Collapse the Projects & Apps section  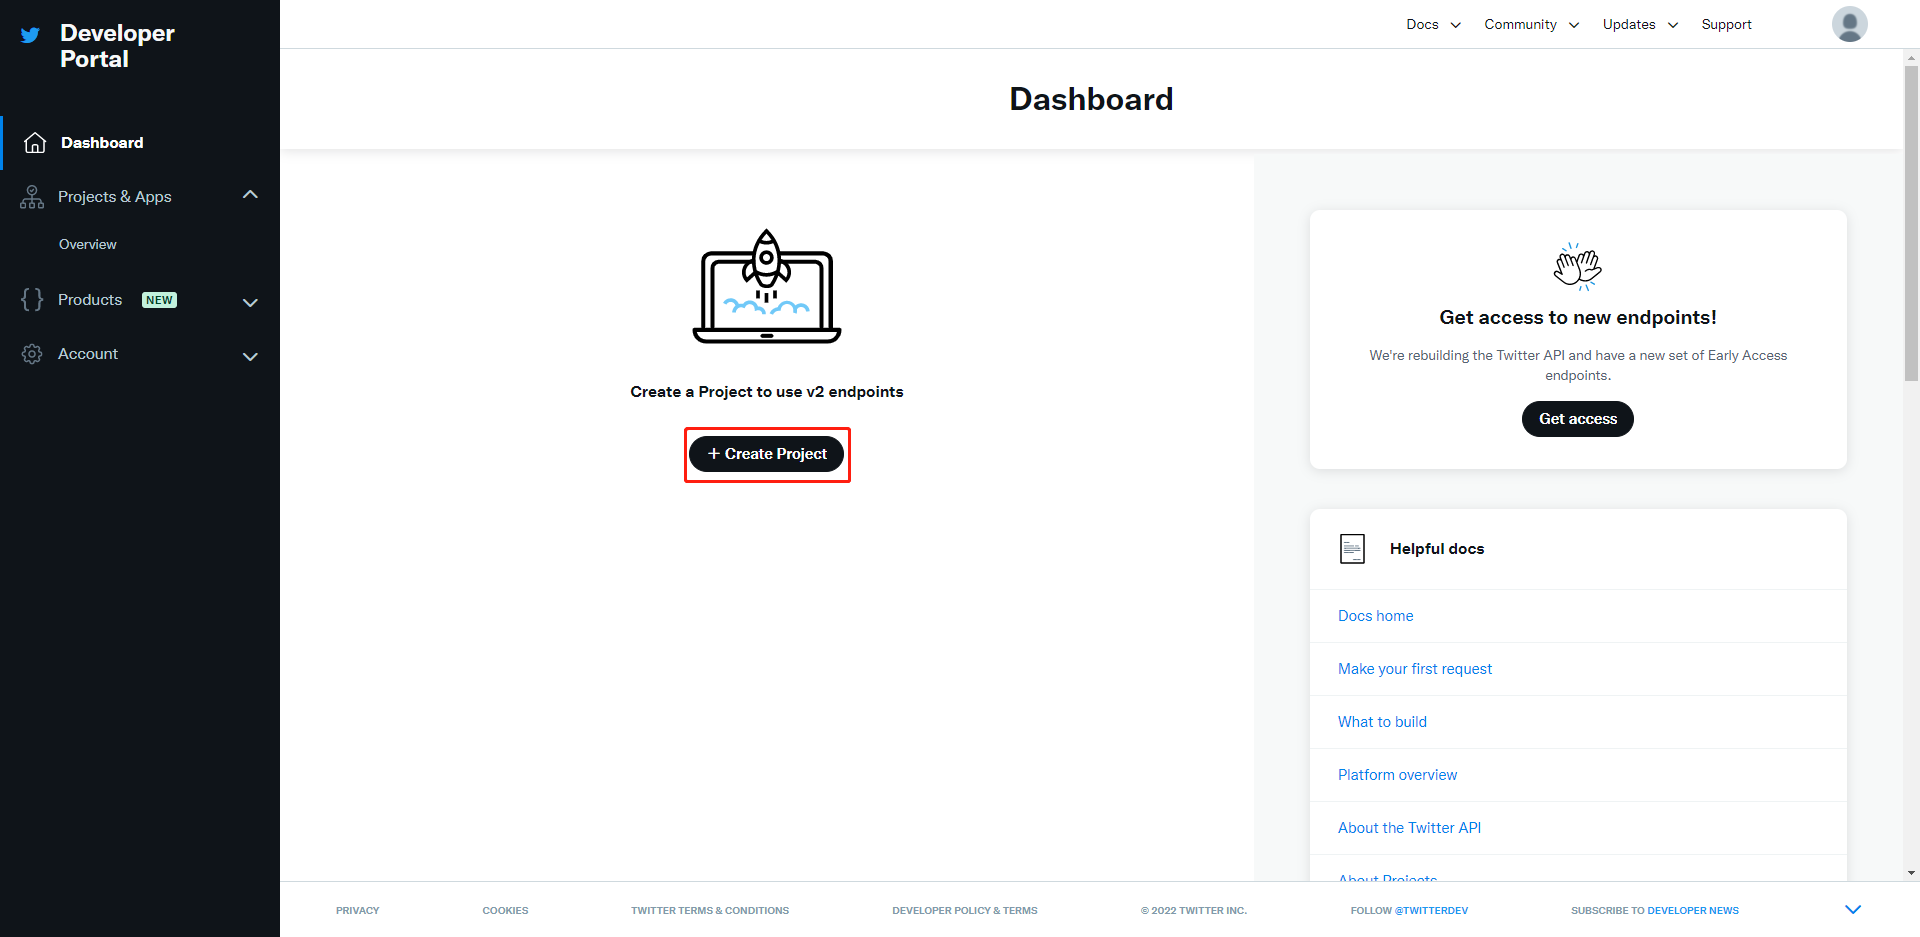point(250,195)
